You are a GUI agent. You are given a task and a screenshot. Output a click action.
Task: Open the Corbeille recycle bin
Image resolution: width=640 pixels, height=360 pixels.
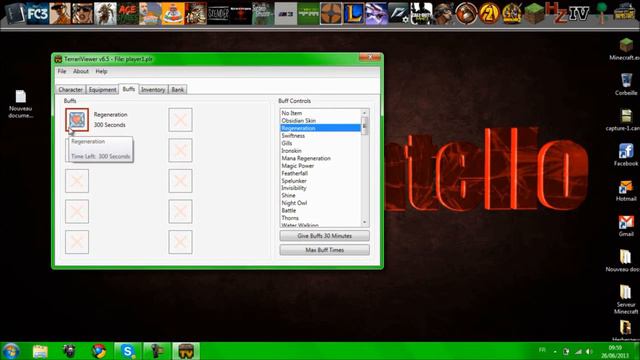626,84
